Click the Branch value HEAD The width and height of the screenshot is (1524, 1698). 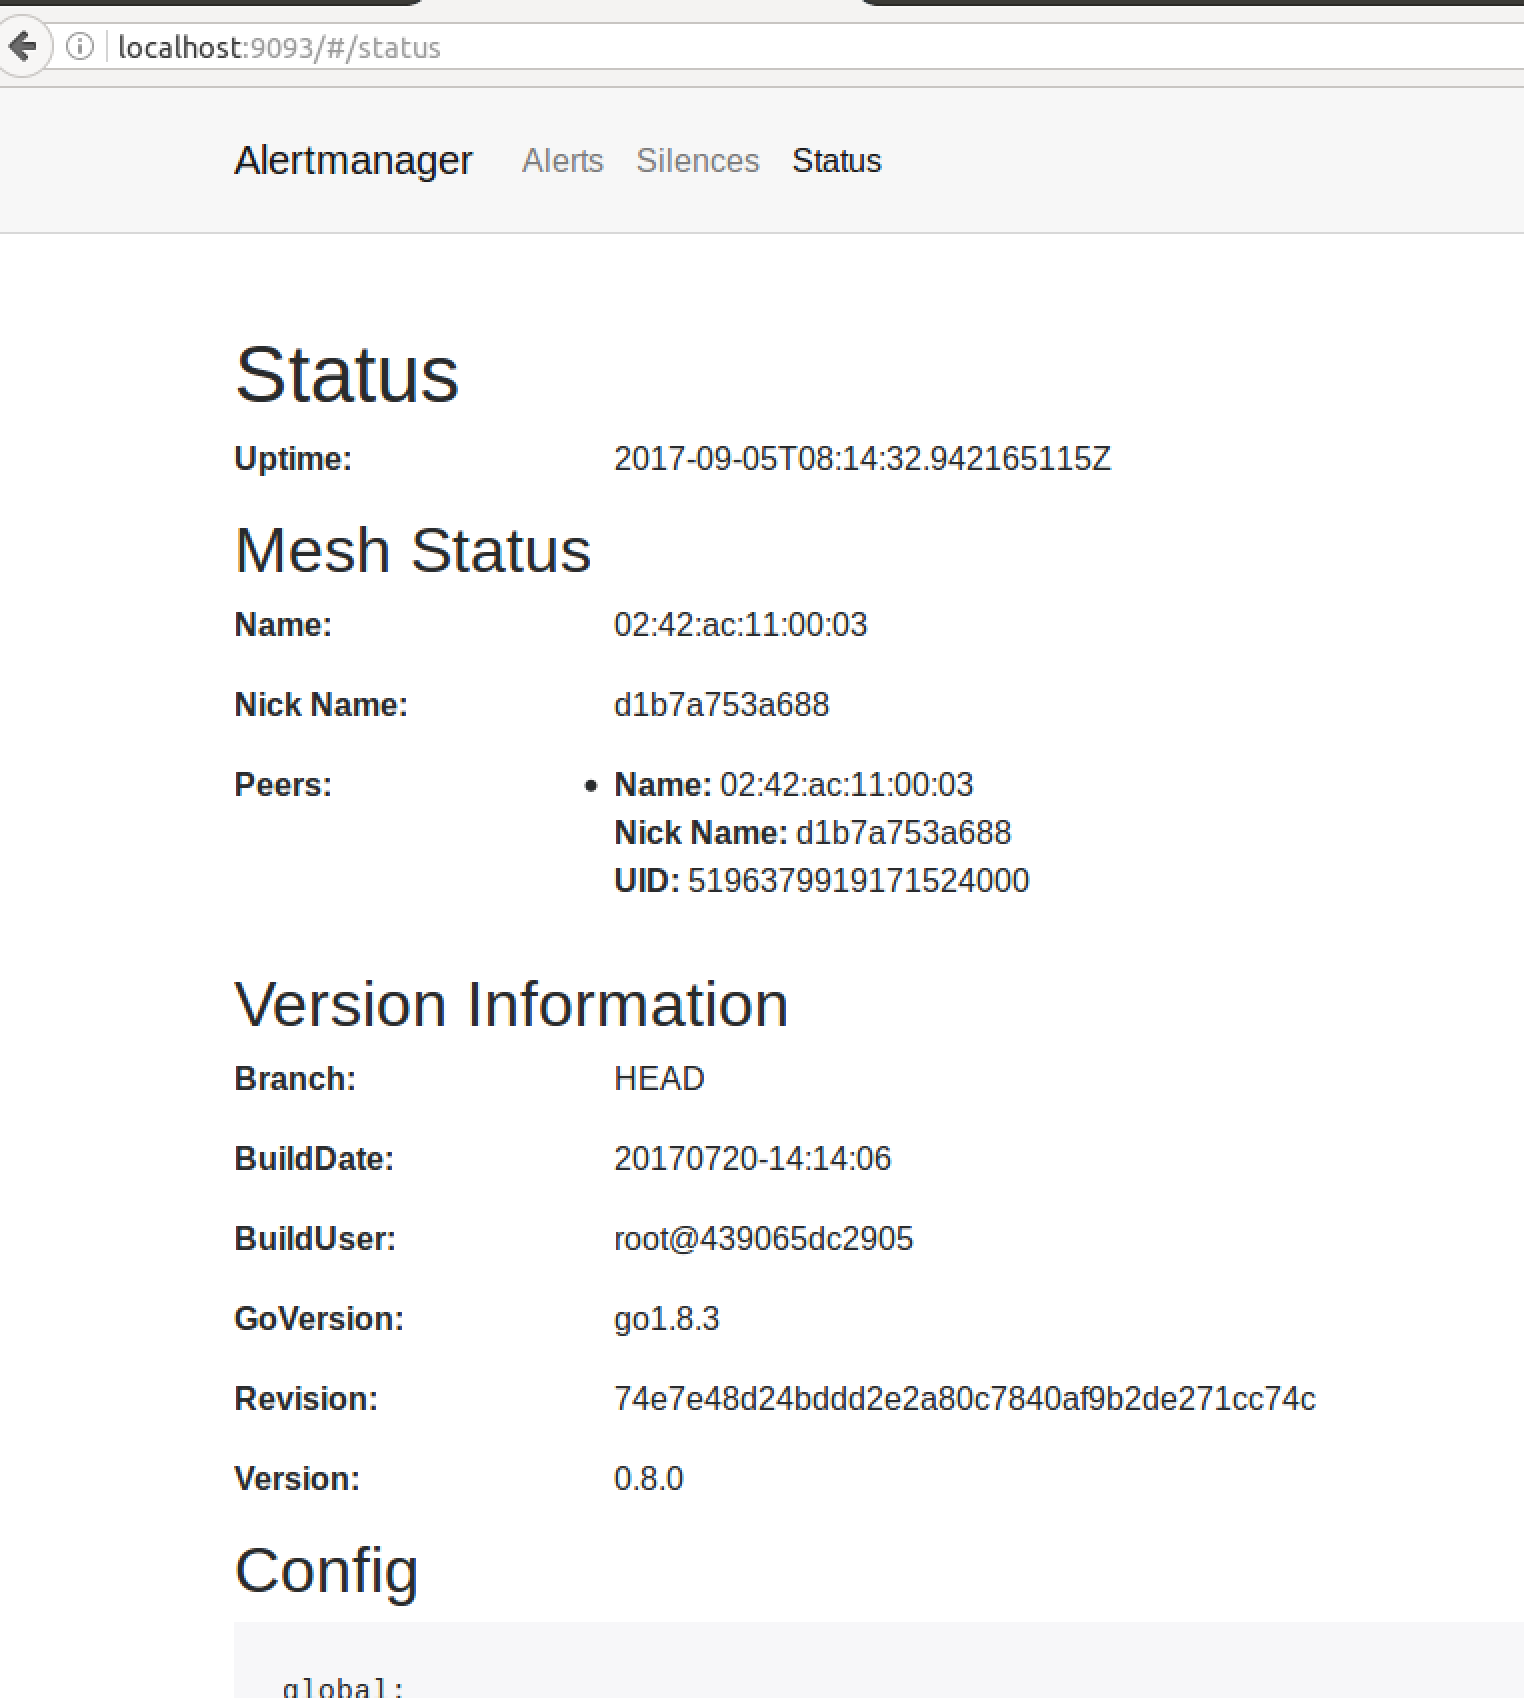tap(659, 1078)
